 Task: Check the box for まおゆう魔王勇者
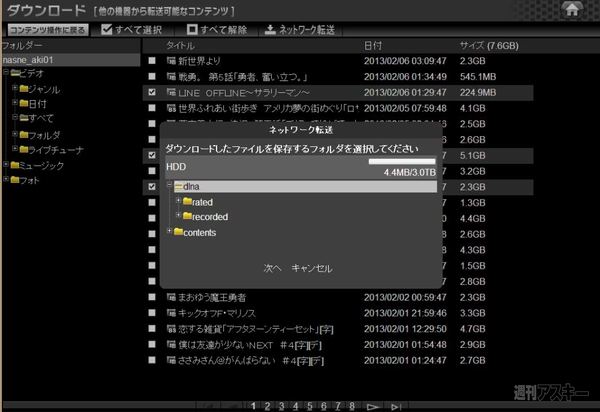[x=152, y=297]
